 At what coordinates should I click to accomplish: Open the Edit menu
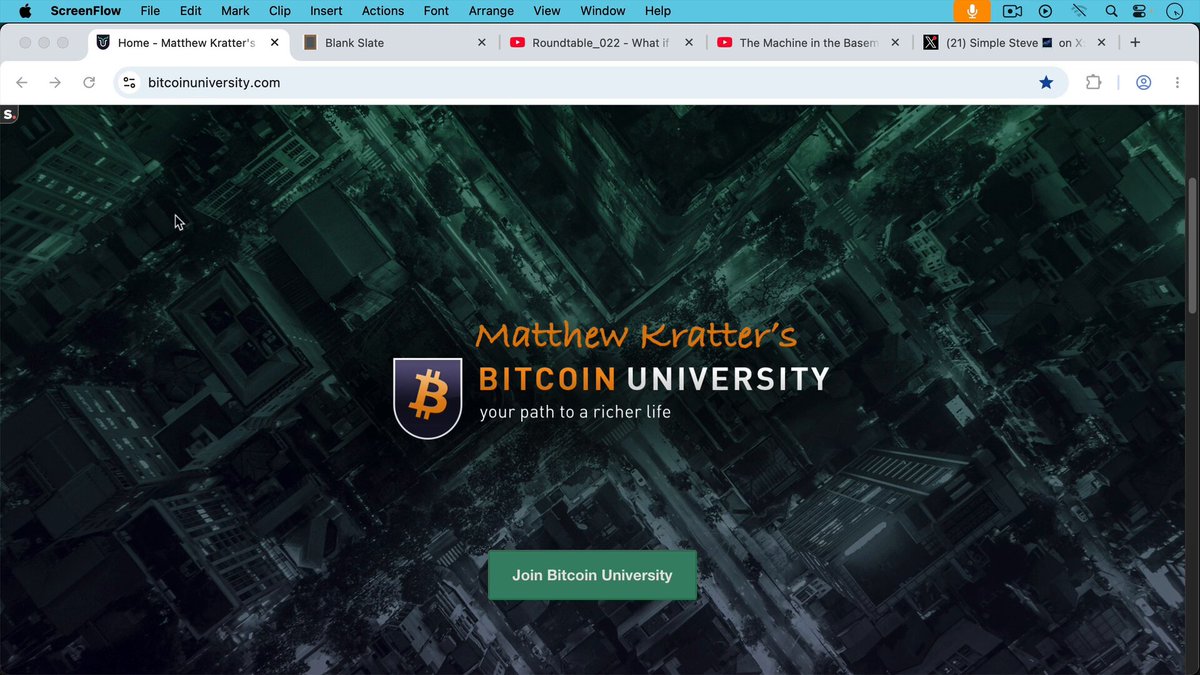190,11
